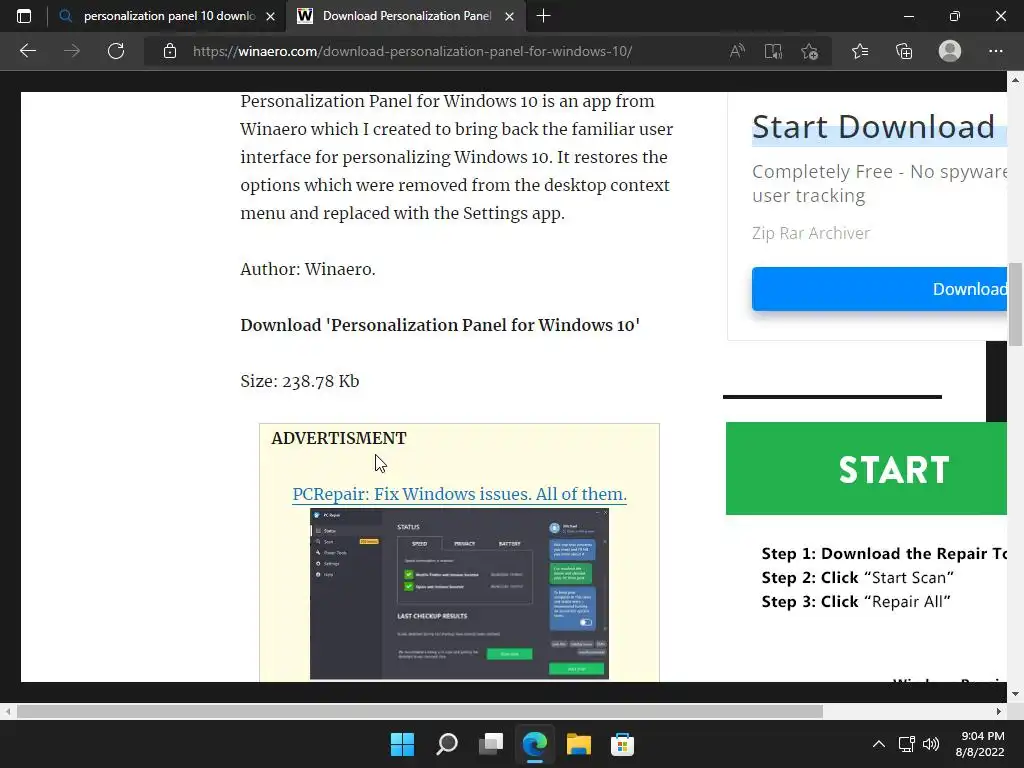1024x768 pixels.
Task: Click the vertical scrollbar thumb
Action: [1015, 304]
